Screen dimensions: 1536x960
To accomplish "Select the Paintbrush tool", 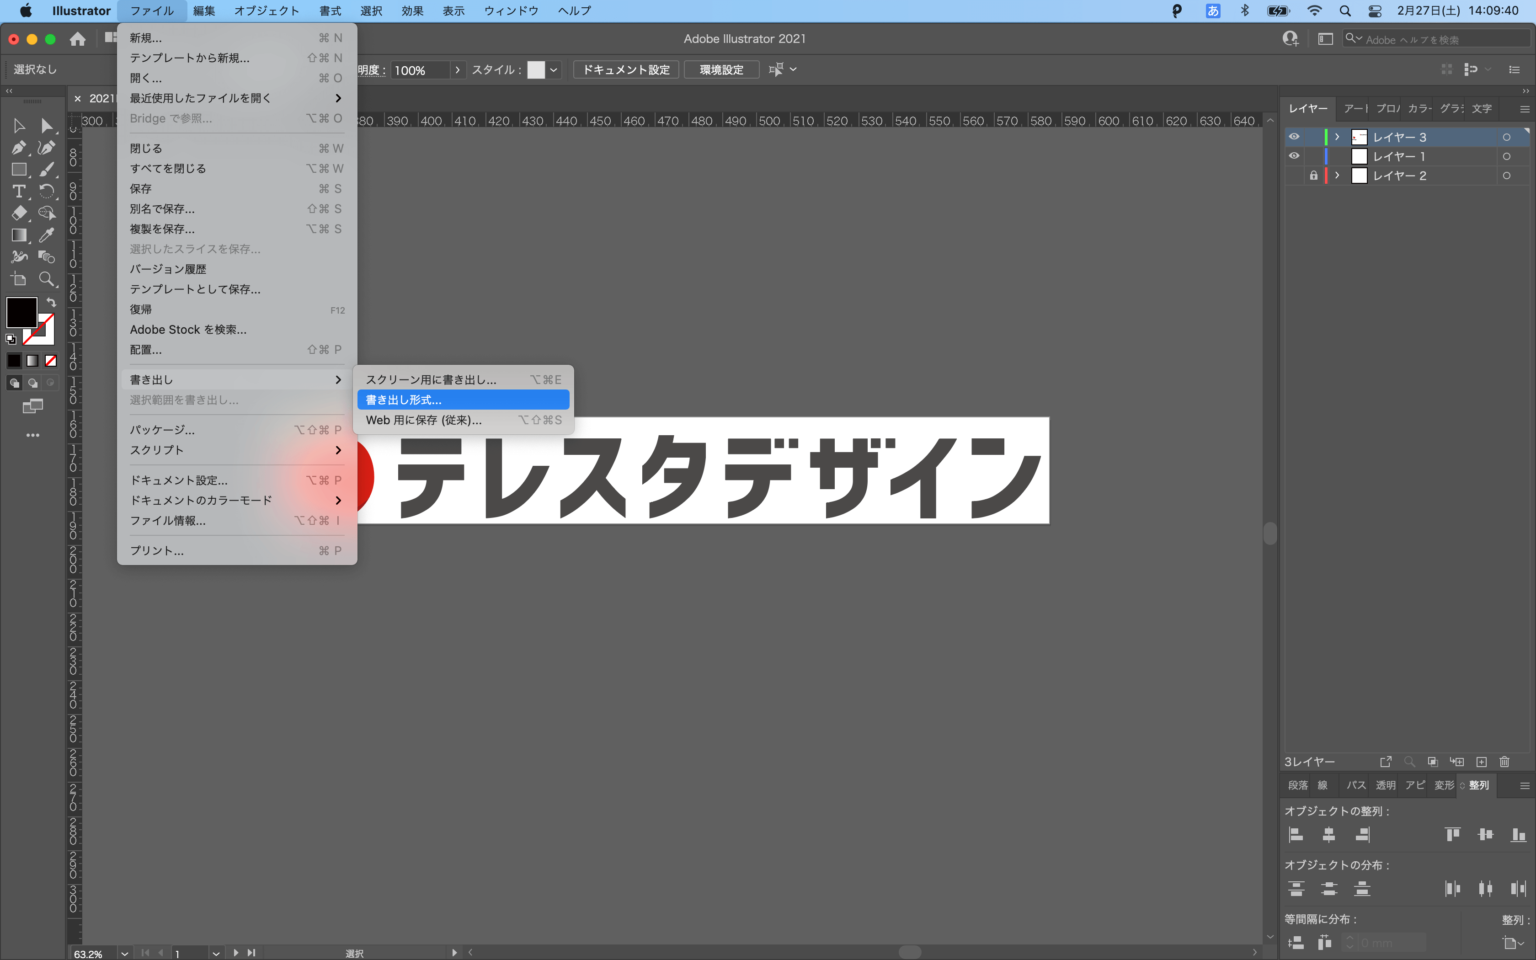I will pyautogui.click(x=46, y=169).
